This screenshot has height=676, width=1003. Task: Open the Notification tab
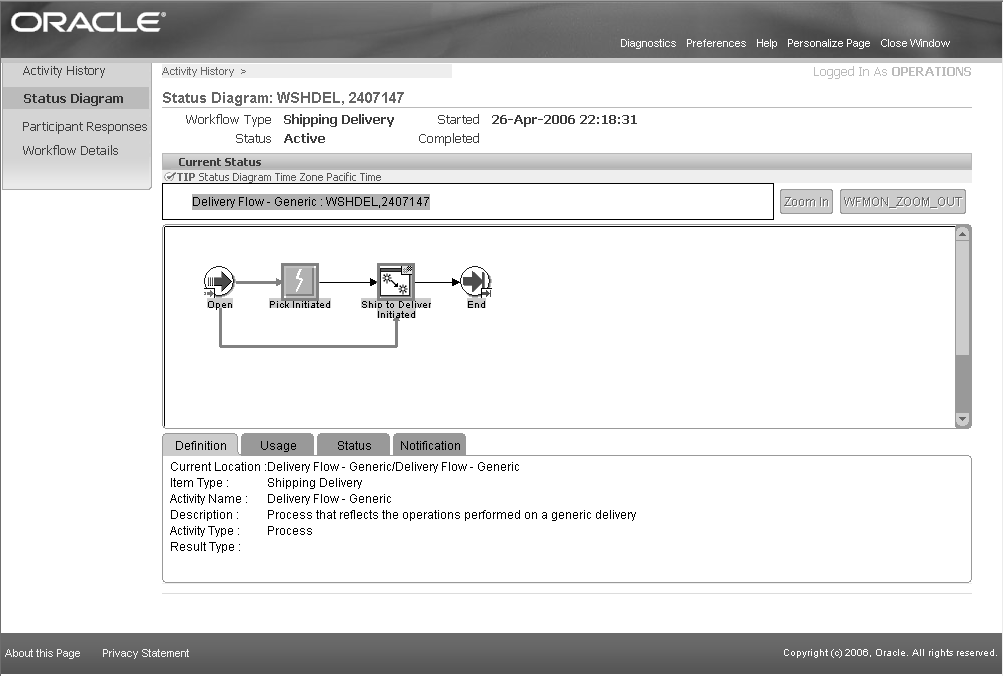pyautogui.click(x=430, y=445)
